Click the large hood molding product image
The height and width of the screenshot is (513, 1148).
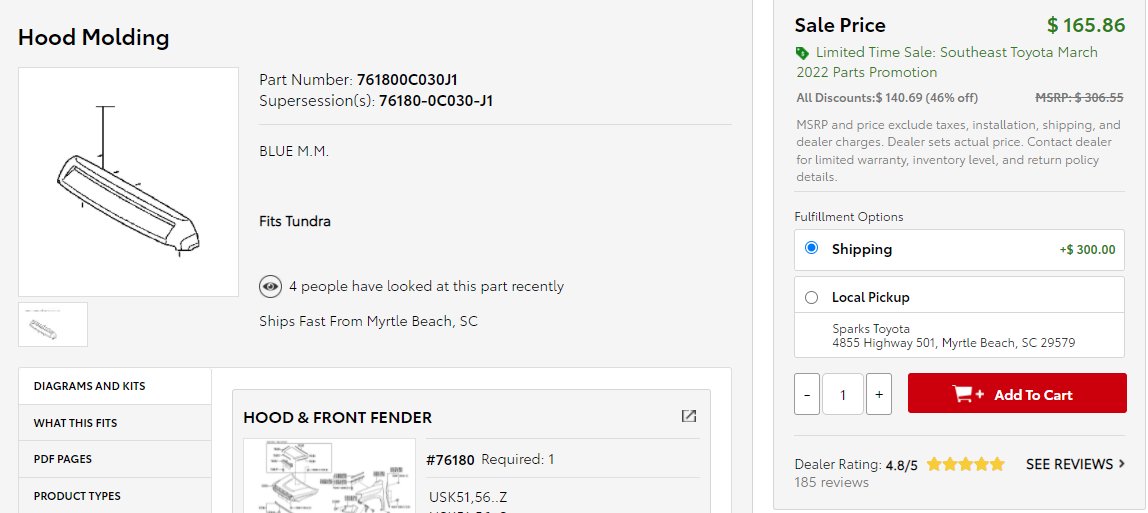pos(128,182)
